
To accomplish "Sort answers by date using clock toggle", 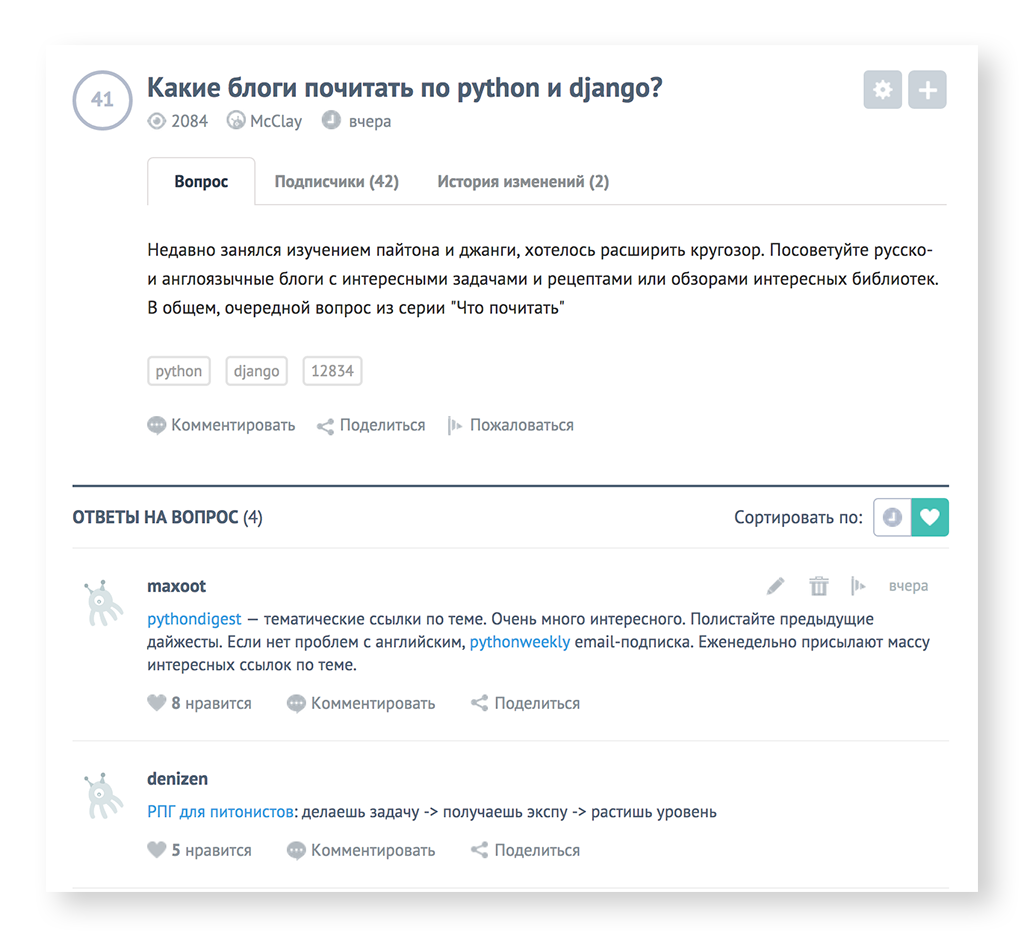I will point(892,518).
